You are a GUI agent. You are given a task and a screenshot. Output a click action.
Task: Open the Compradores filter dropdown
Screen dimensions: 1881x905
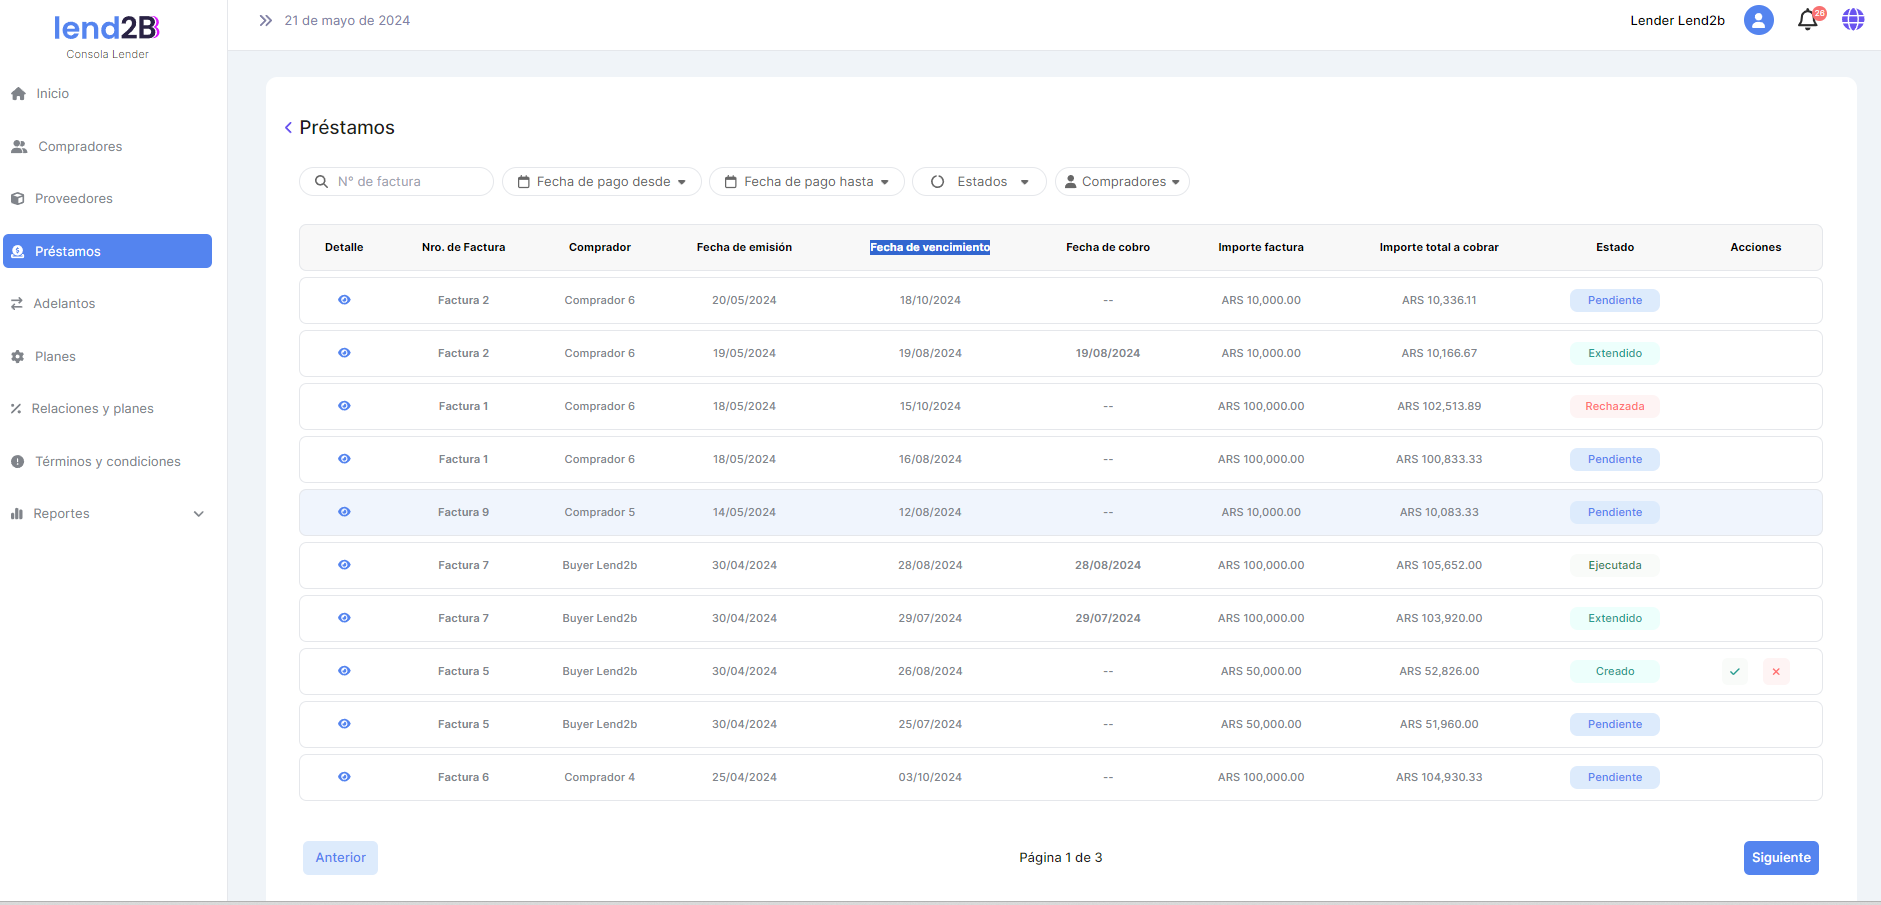[x=1122, y=182]
